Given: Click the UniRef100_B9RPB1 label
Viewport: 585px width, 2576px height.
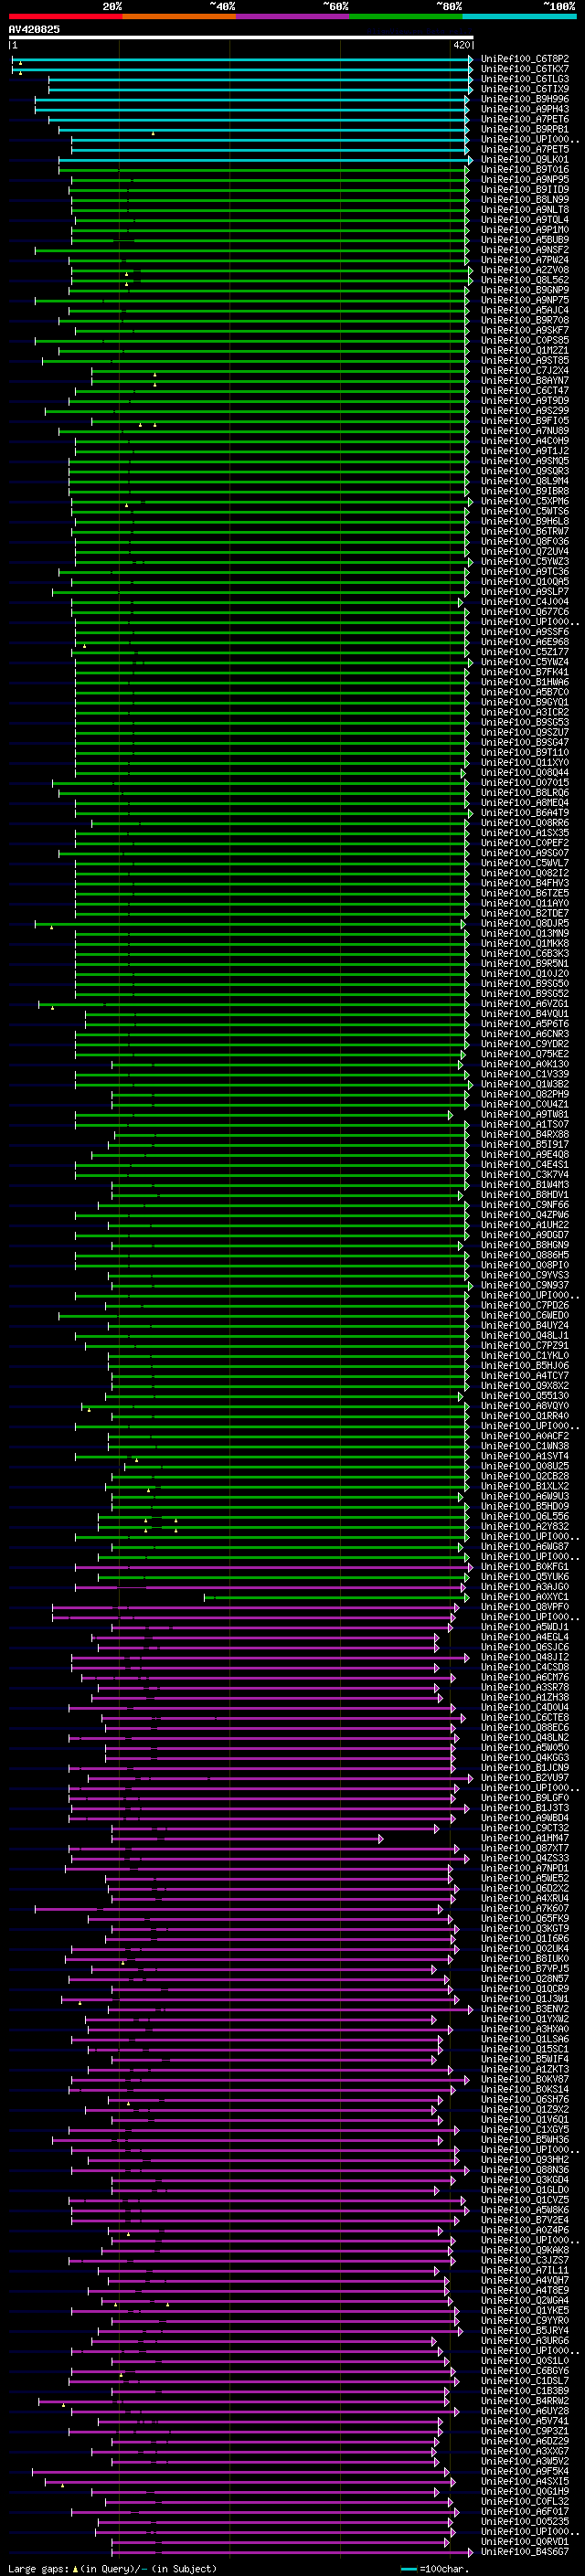Looking at the screenshot, I should coord(525,129).
